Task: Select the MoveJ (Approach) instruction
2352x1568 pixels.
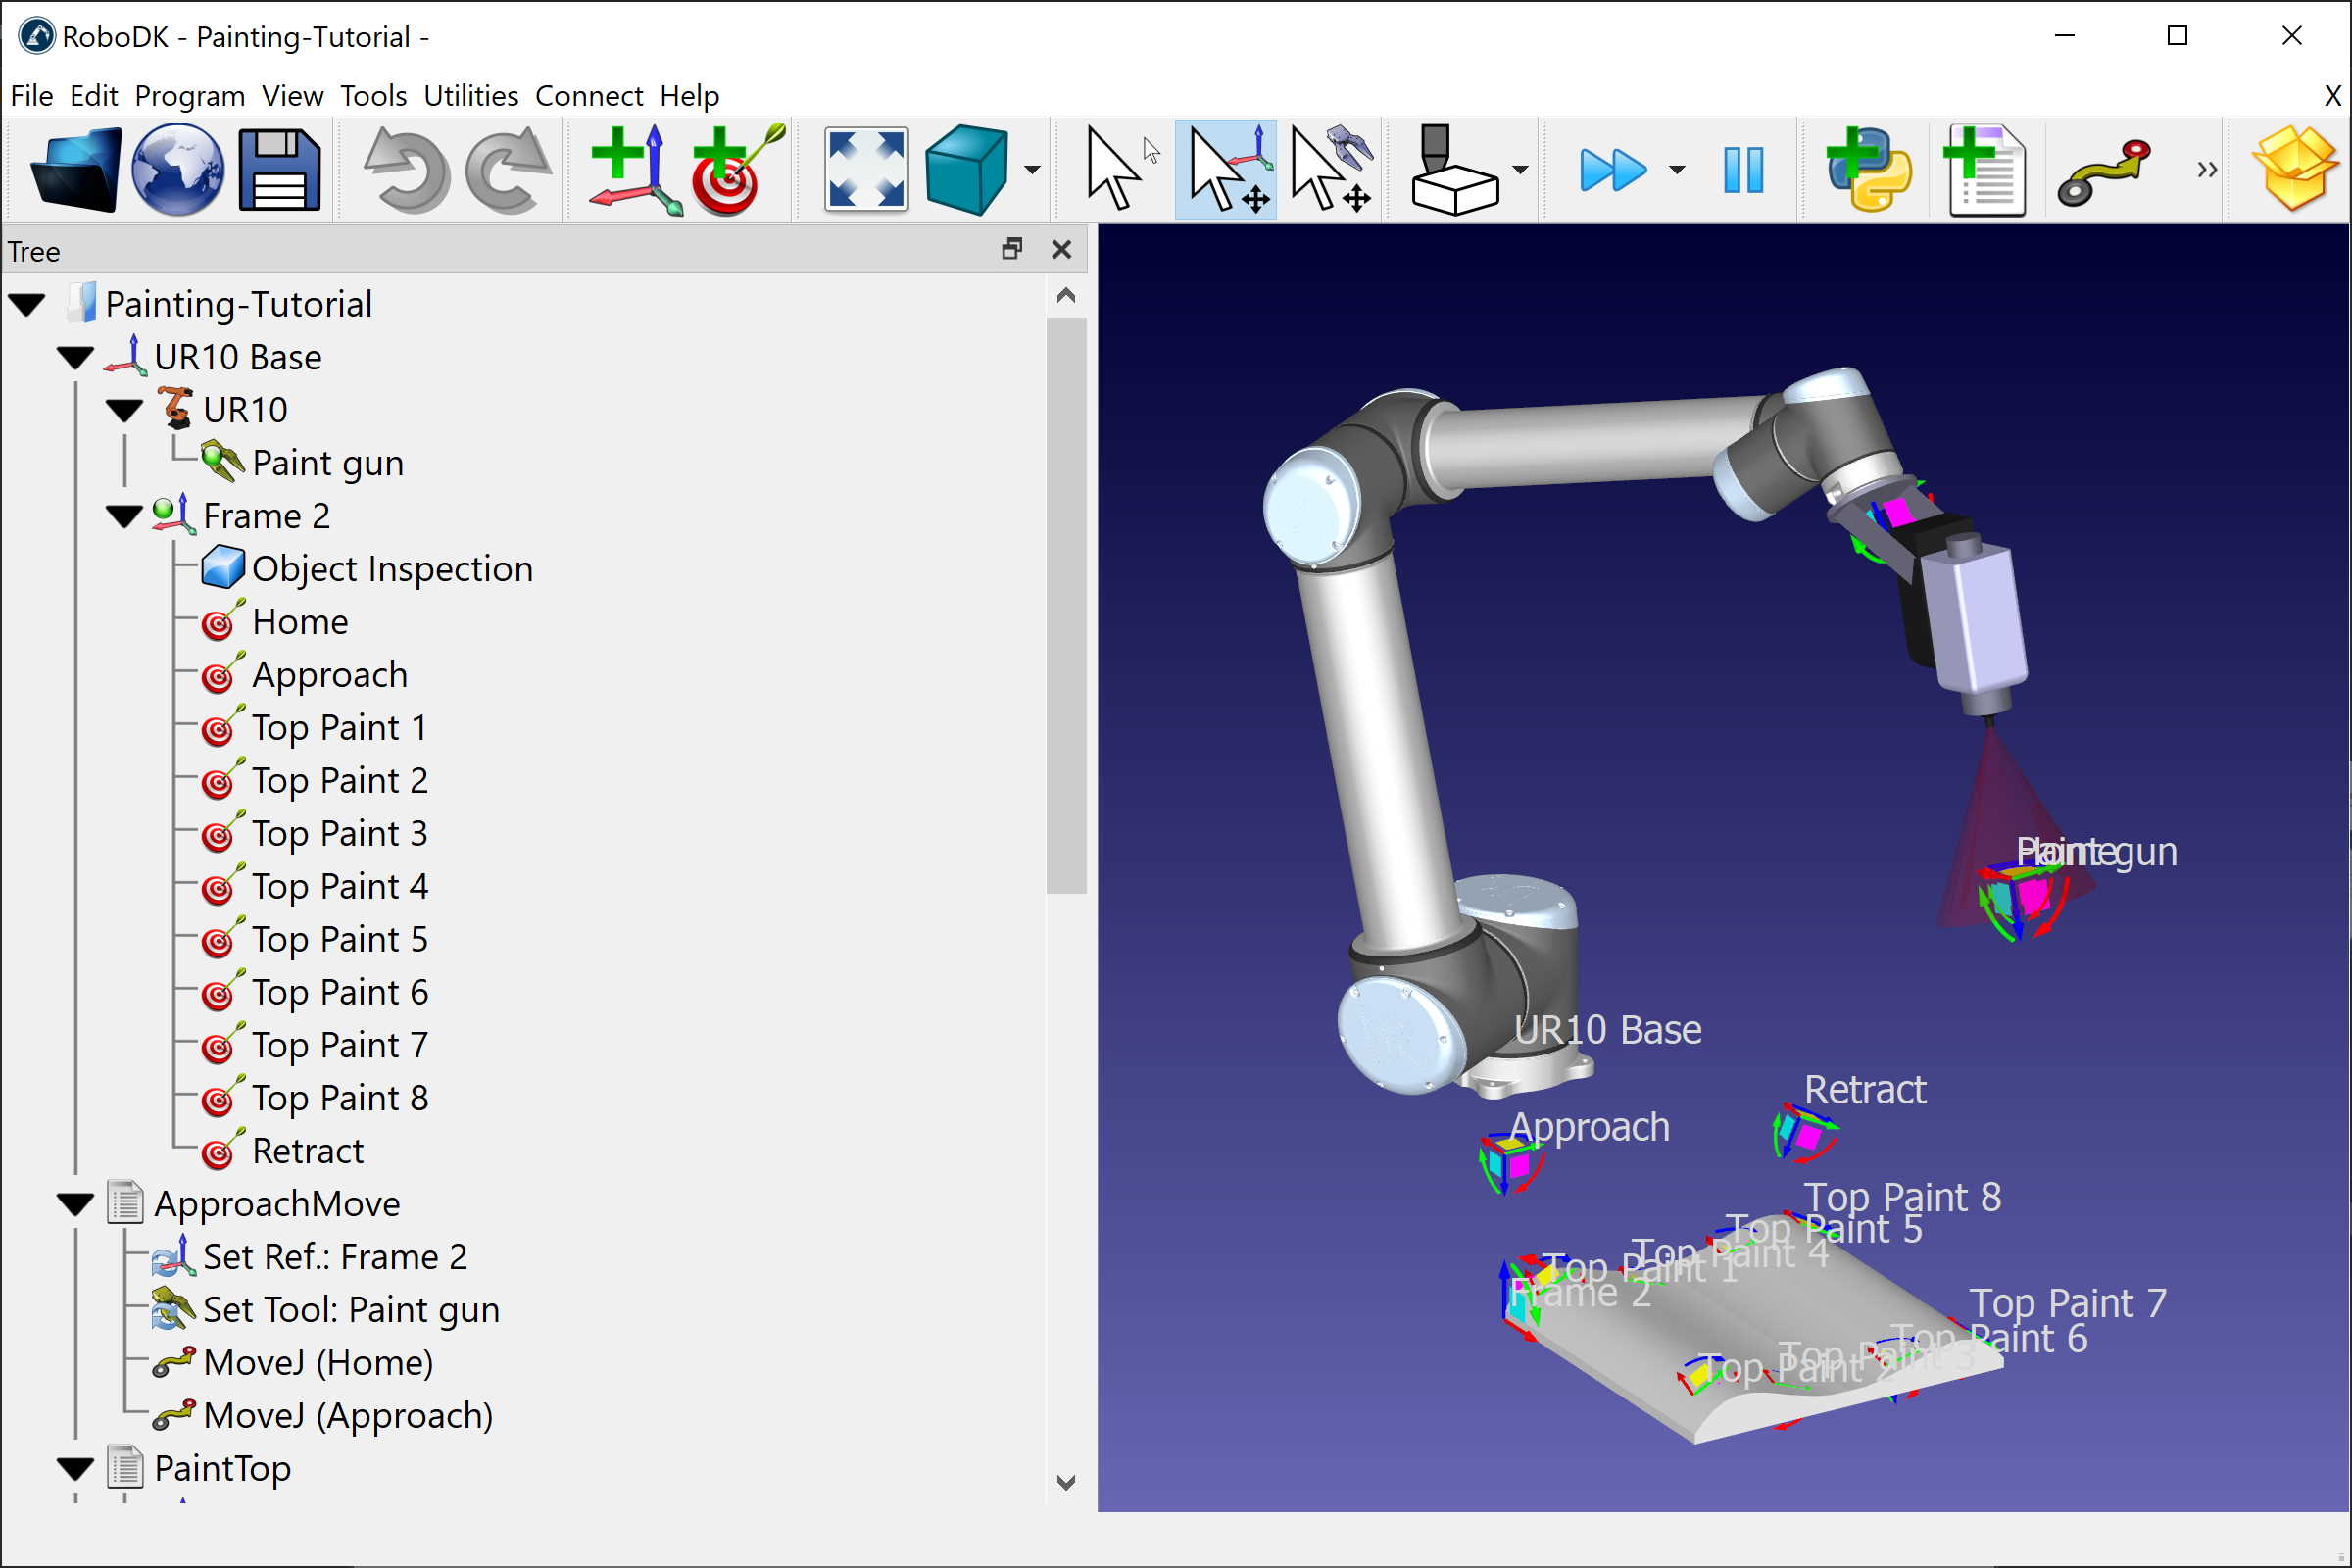Action: [347, 1416]
